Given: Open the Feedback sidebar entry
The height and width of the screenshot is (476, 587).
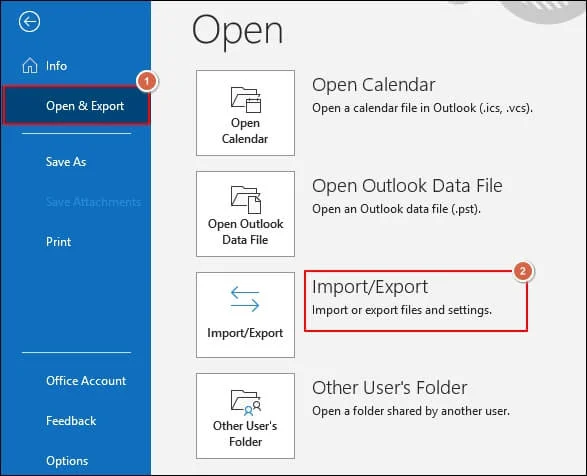Looking at the screenshot, I should [71, 421].
